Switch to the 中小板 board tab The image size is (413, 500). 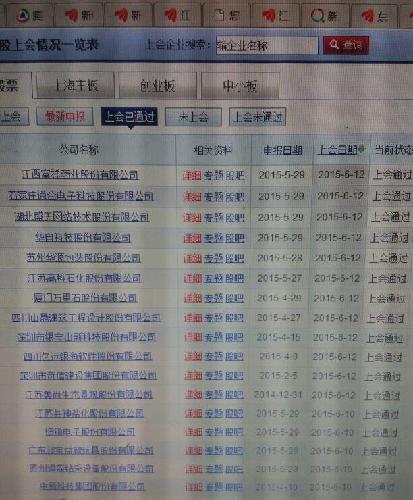pyautogui.click(x=240, y=86)
